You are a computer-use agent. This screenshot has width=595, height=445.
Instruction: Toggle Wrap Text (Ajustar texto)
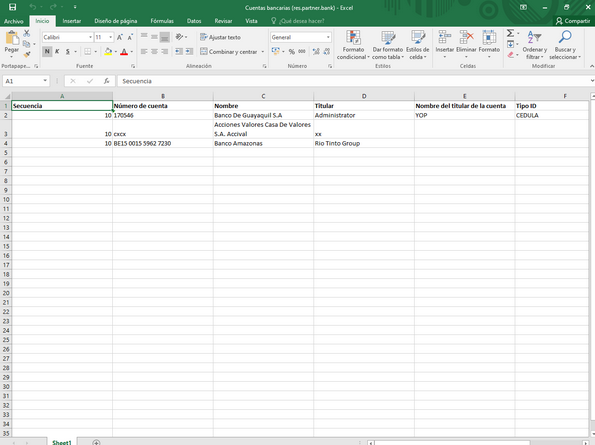click(x=220, y=37)
